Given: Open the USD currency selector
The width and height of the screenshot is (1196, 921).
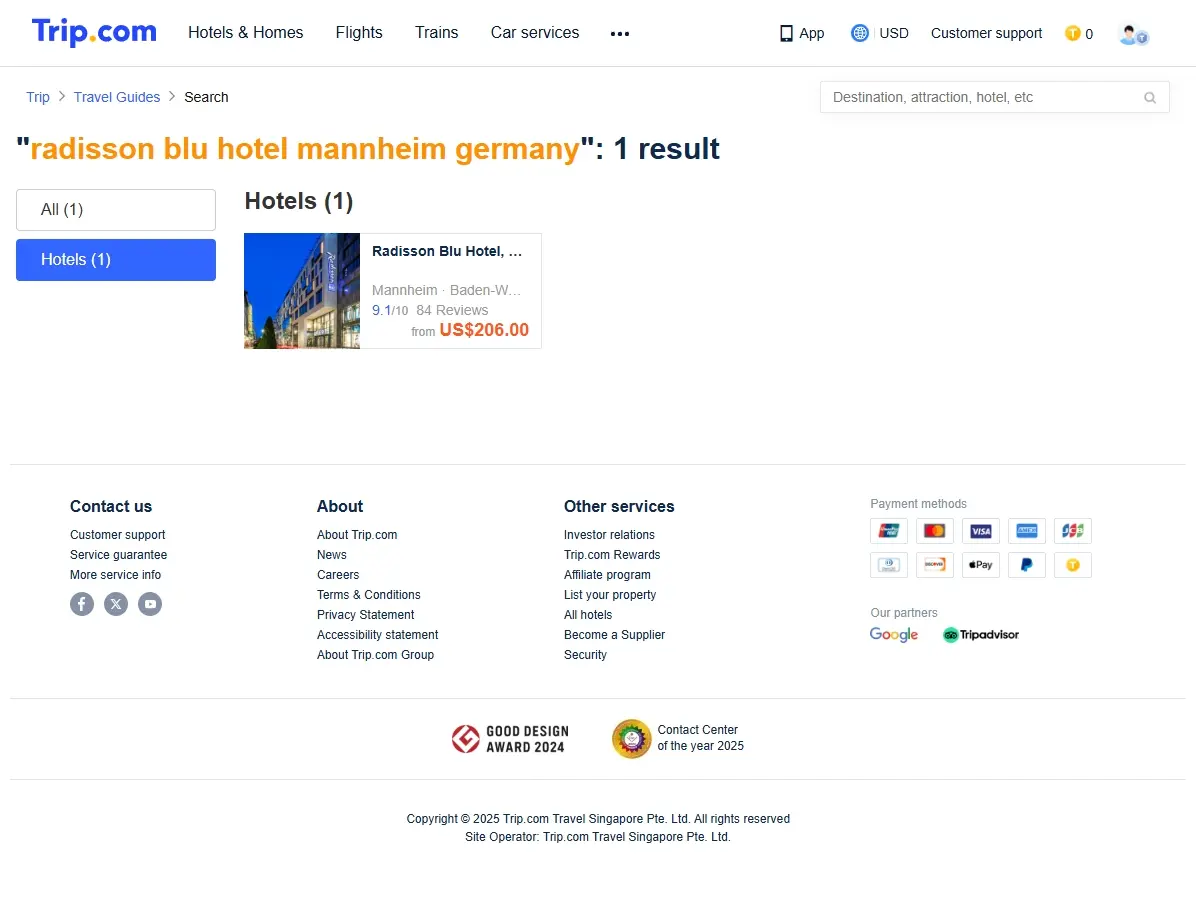Looking at the screenshot, I should [894, 34].
